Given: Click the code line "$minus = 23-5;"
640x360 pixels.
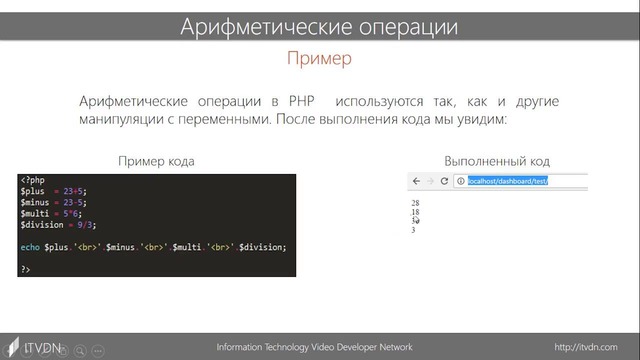Looking at the screenshot, I should point(53,202).
